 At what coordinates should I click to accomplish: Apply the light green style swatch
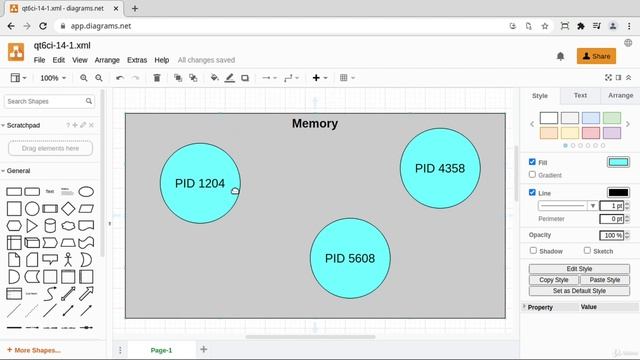click(x=612, y=118)
